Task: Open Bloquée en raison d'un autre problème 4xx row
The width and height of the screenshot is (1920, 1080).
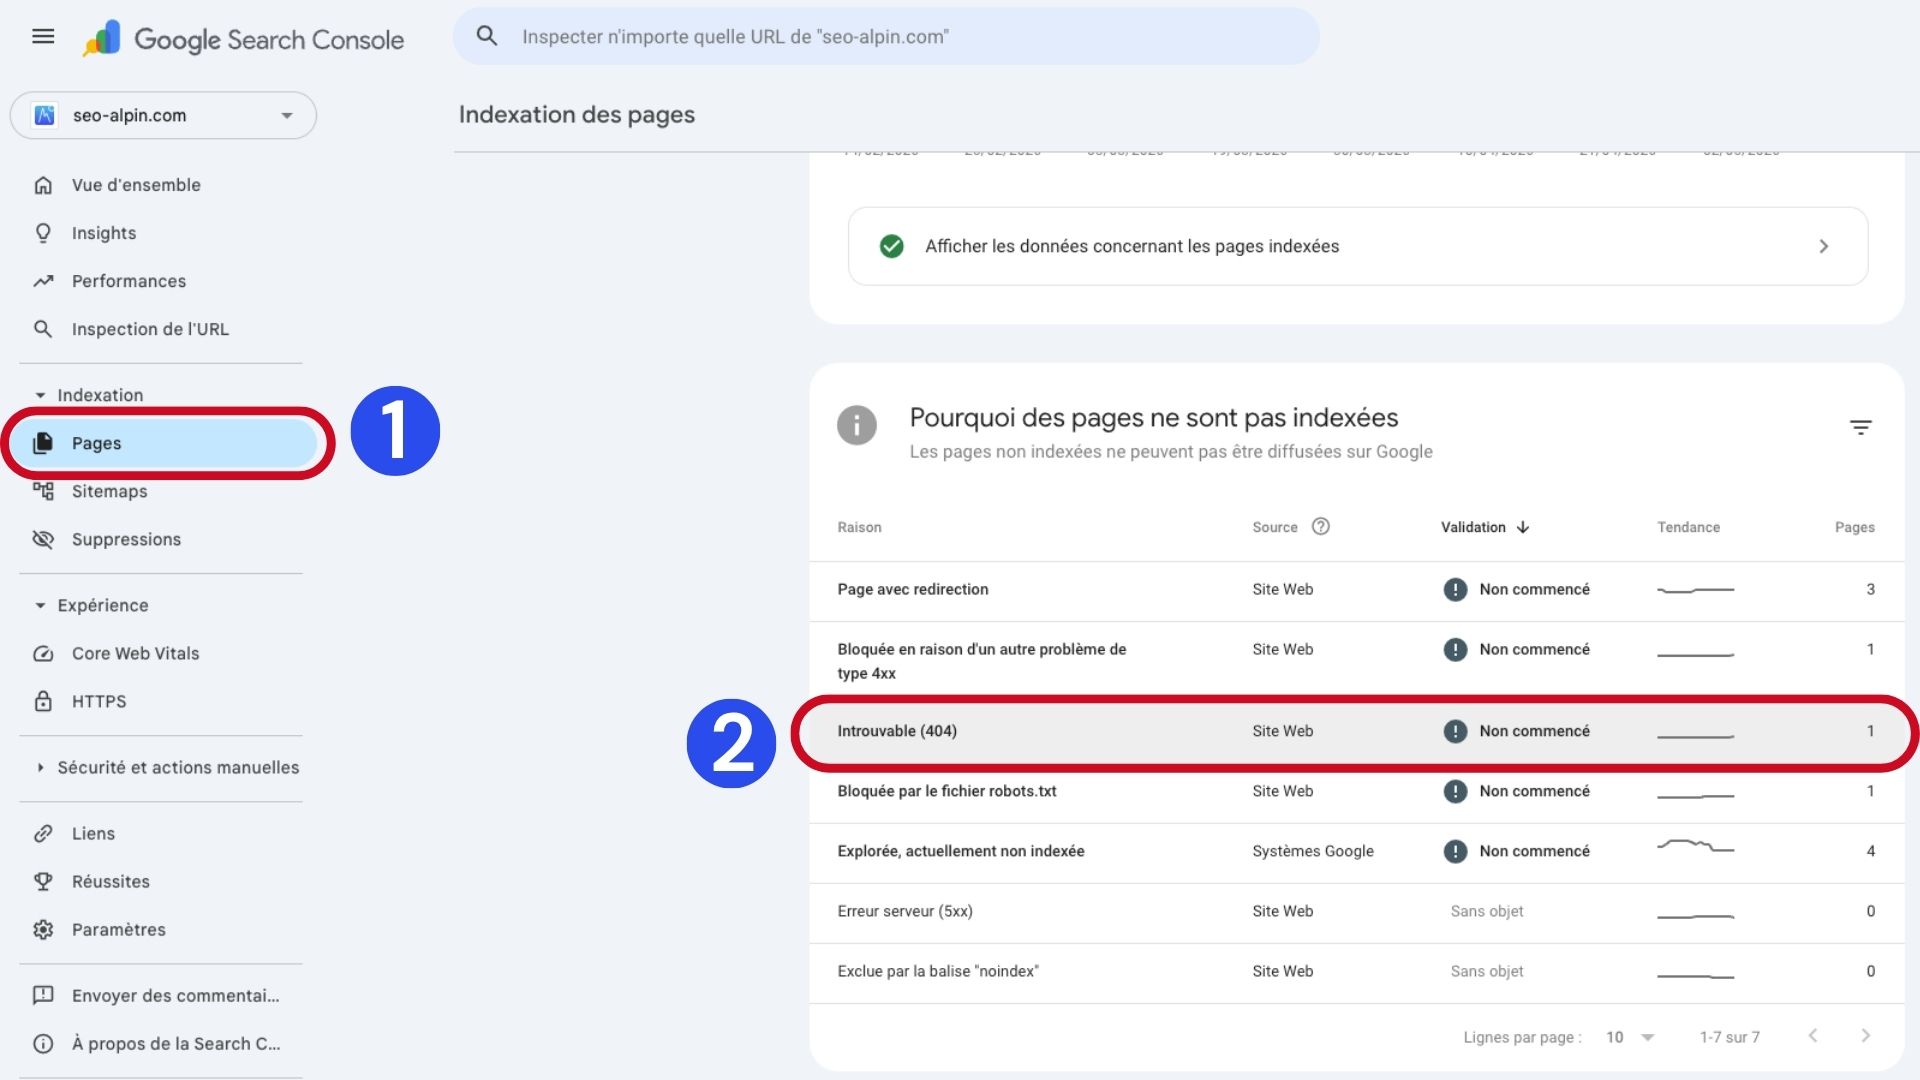Action: pos(1357,661)
